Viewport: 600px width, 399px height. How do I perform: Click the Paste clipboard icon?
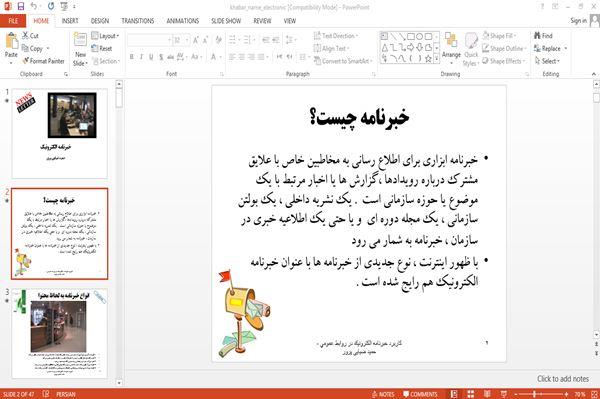pos(11,41)
